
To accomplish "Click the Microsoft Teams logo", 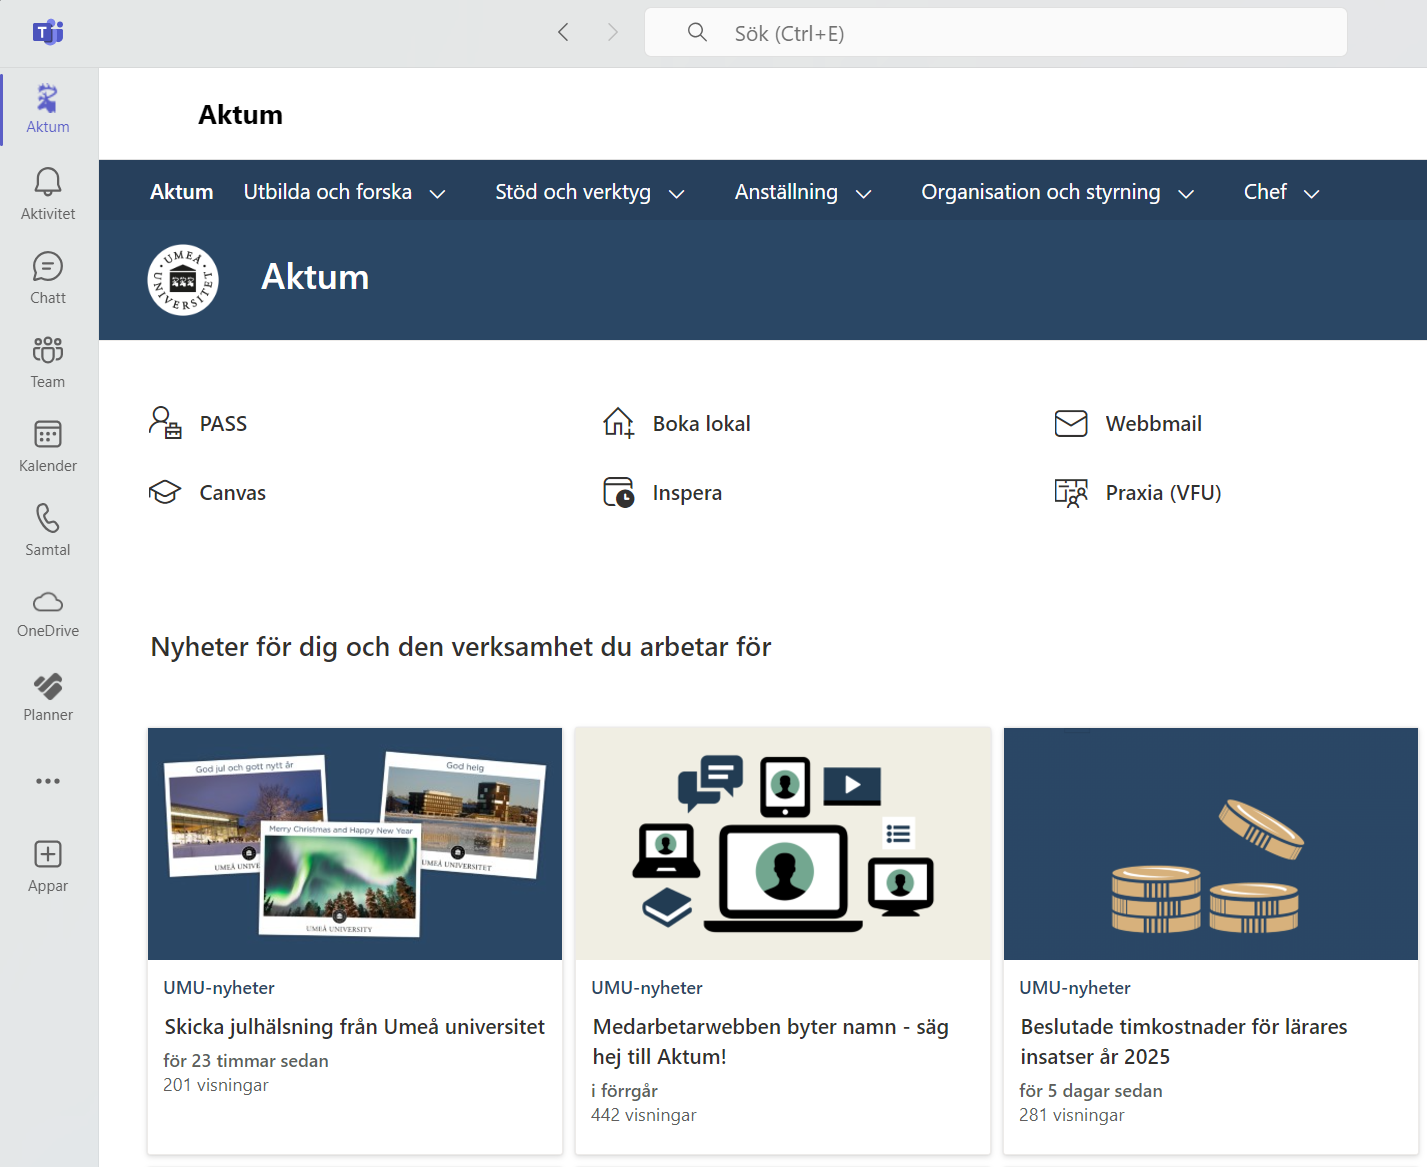I will pyautogui.click(x=48, y=33).
